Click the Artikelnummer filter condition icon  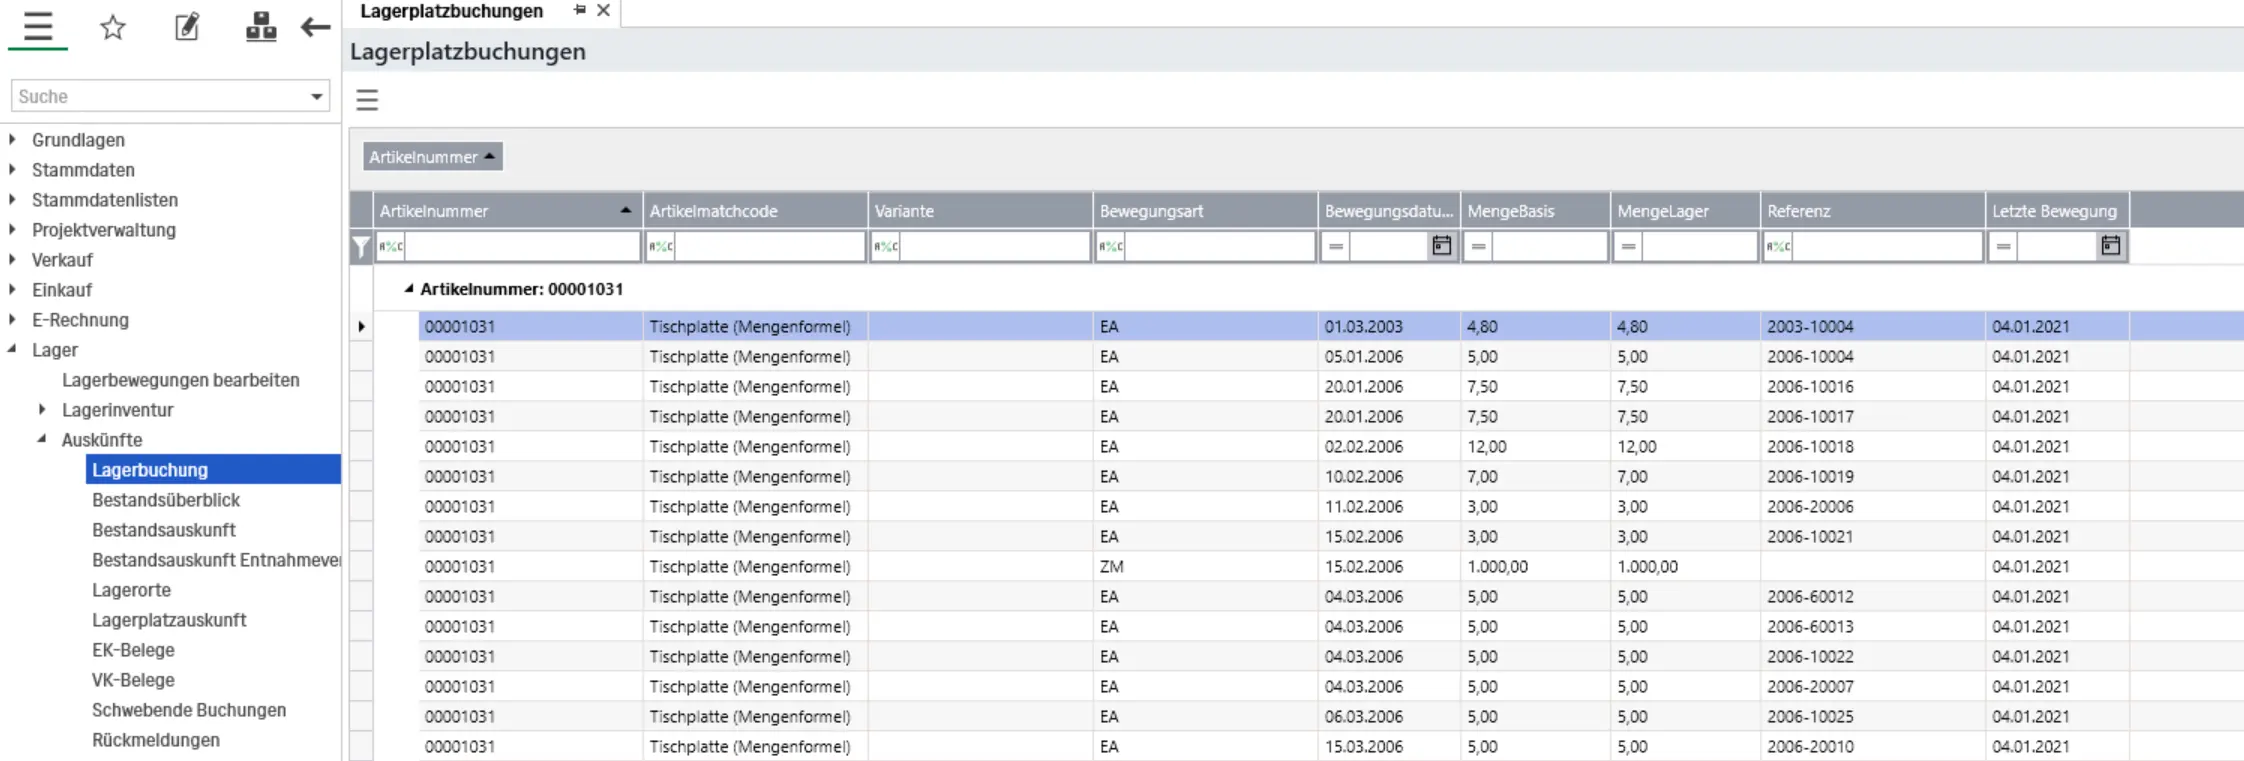click(391, 246)
